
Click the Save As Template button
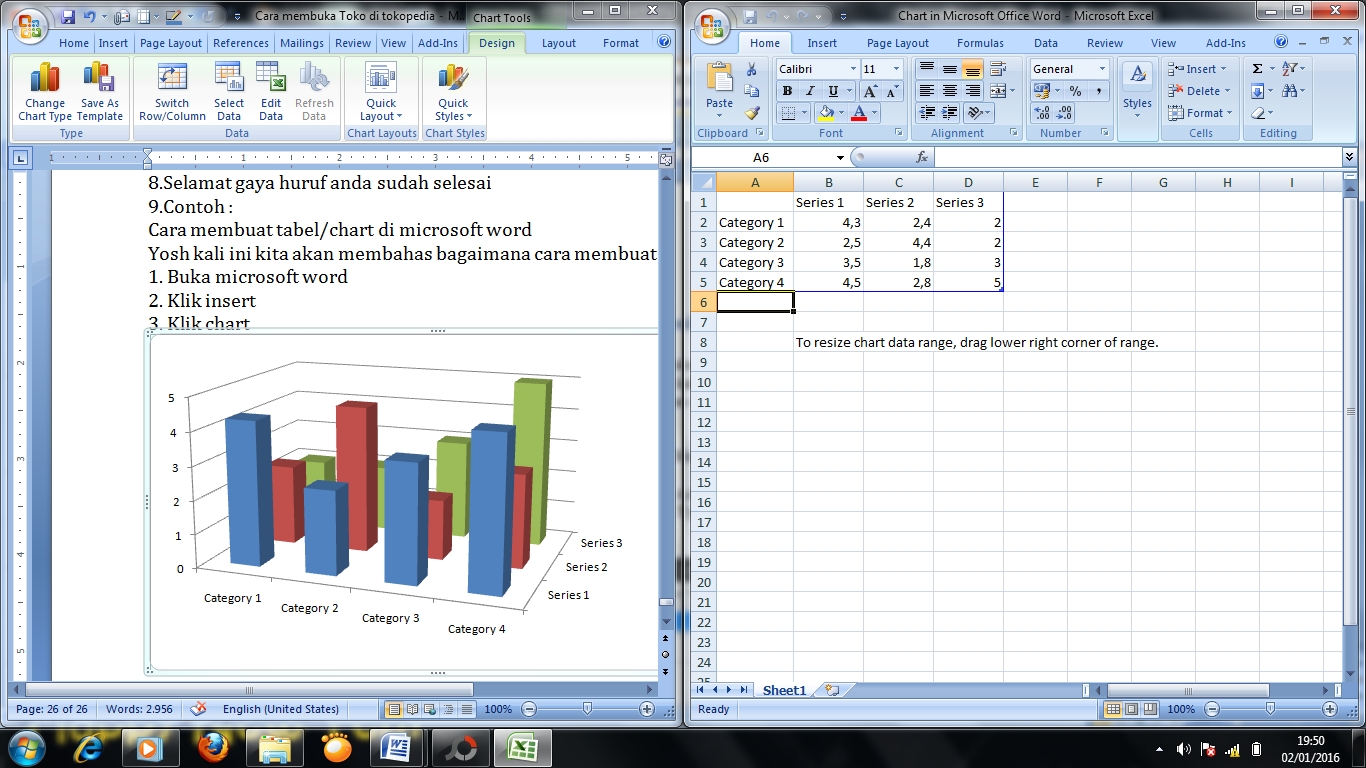pyautogui.click(x=99, y=90)
